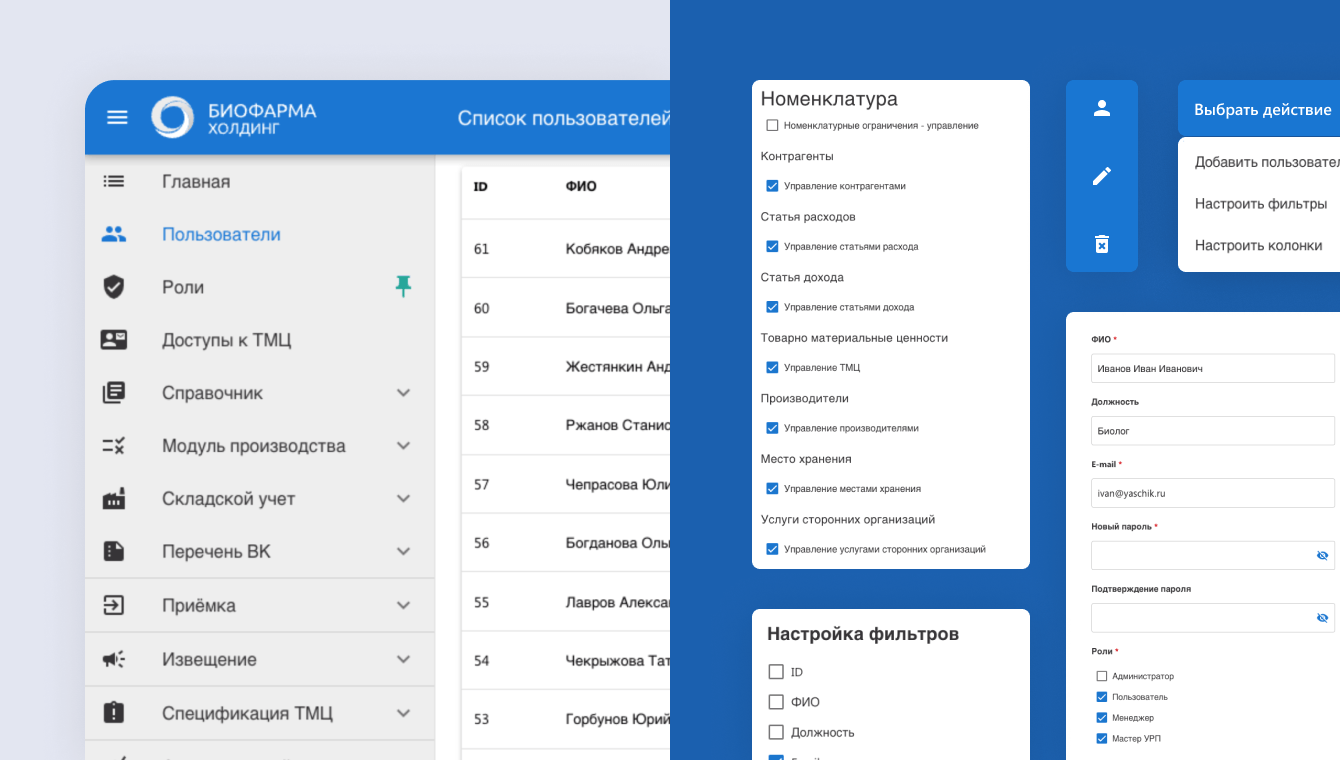Click the list icon beside Главная
The image size is (1340, 760).
coord(114,181)
